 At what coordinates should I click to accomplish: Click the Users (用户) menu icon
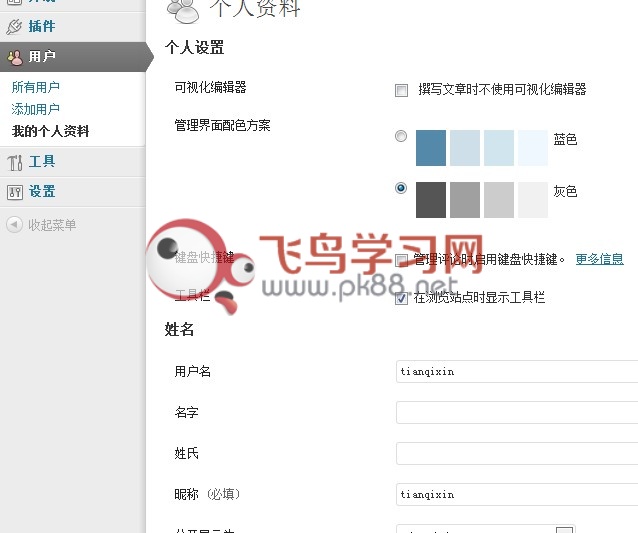(x=14, y=57)
